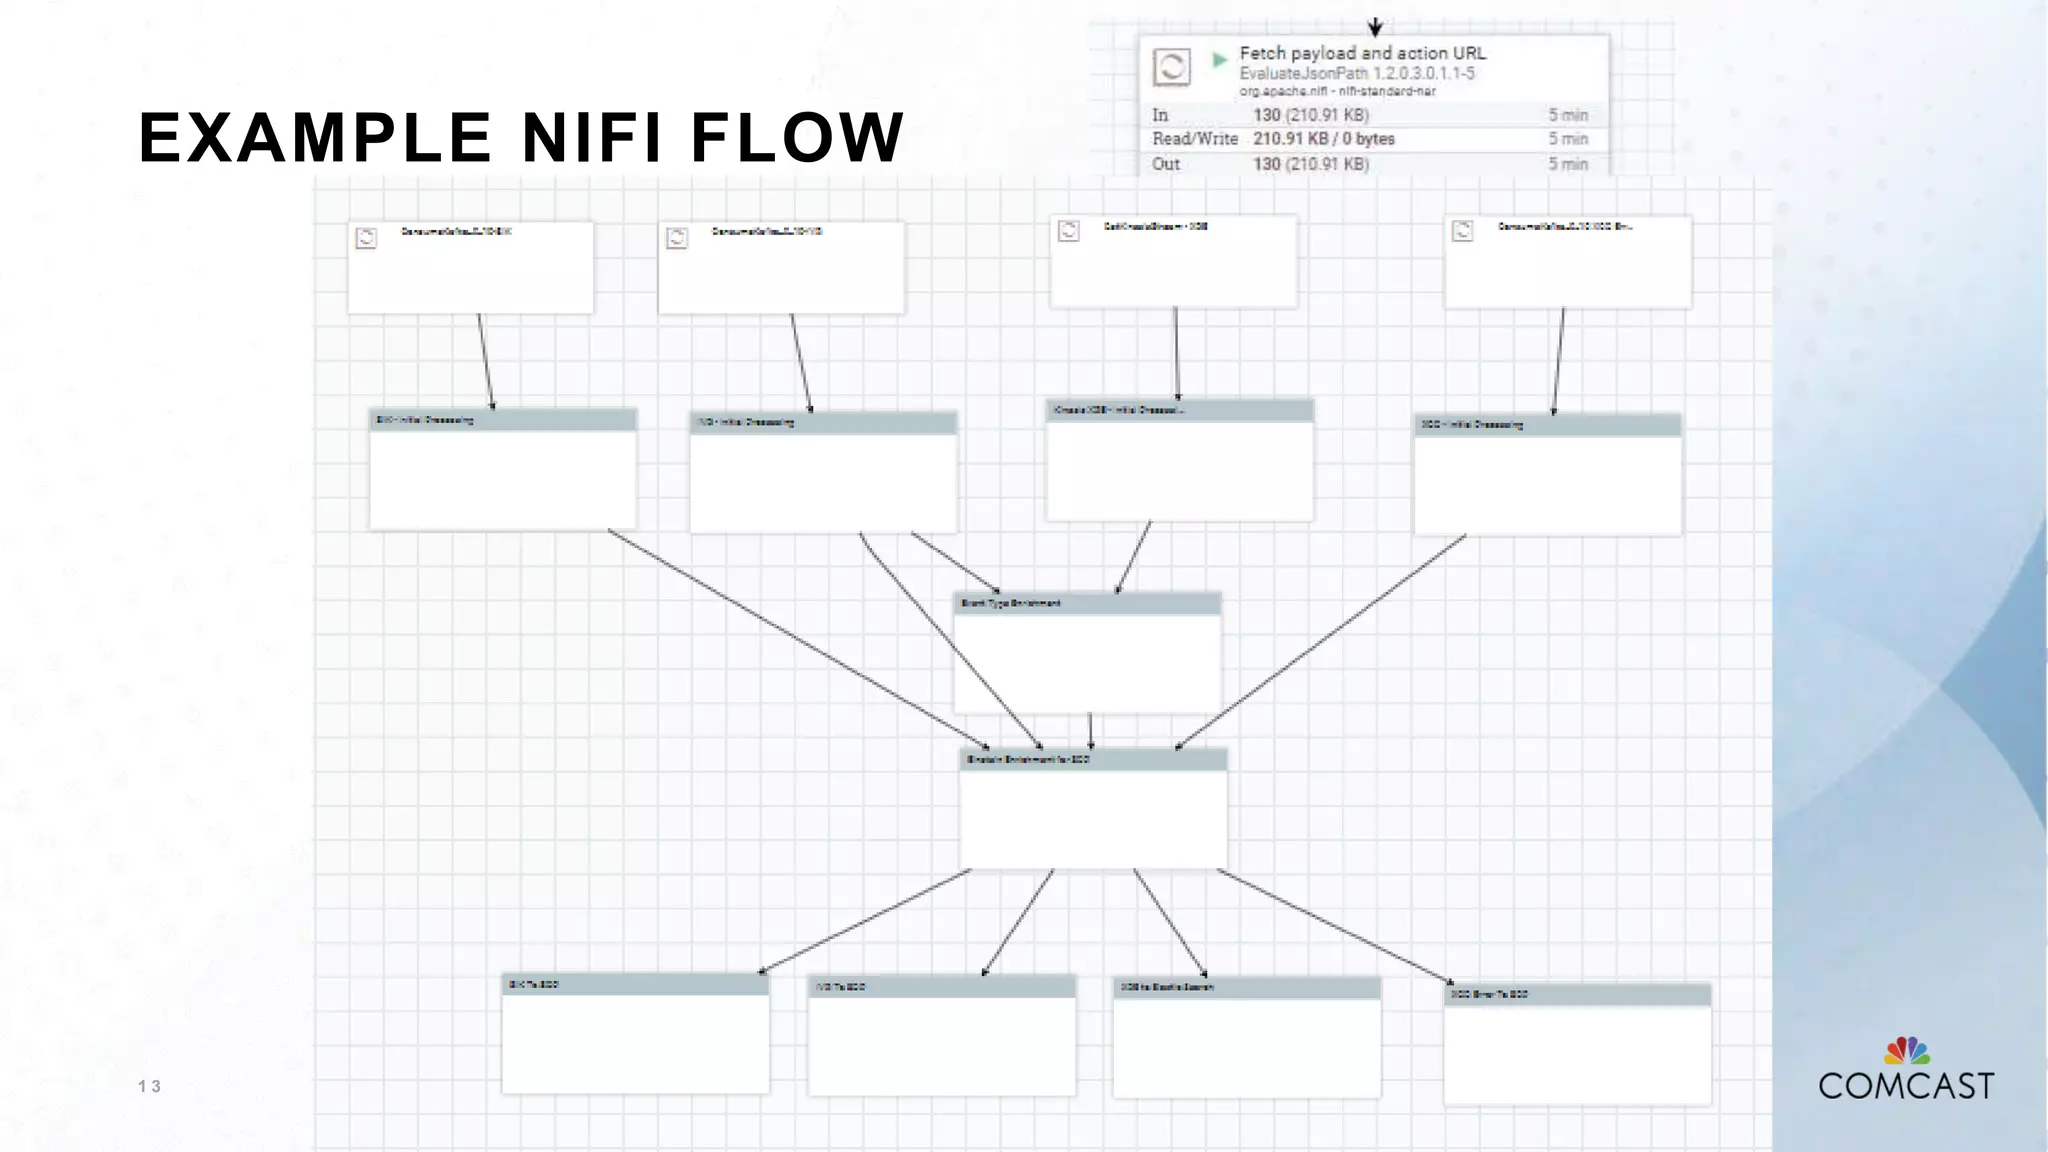2048x1152 pixels.
Task: Click the first ConsumeKafka processor icon ending EIK
Action: (x=367, y=238)
